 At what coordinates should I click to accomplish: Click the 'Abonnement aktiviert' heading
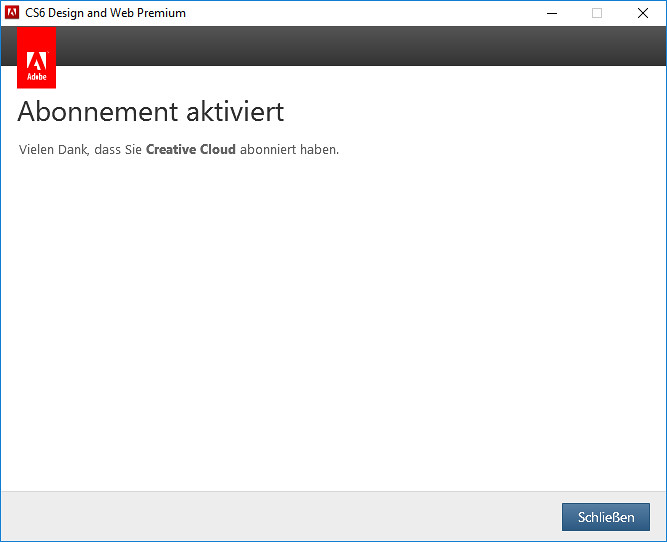pyautogui.click(x=151, y=112)
